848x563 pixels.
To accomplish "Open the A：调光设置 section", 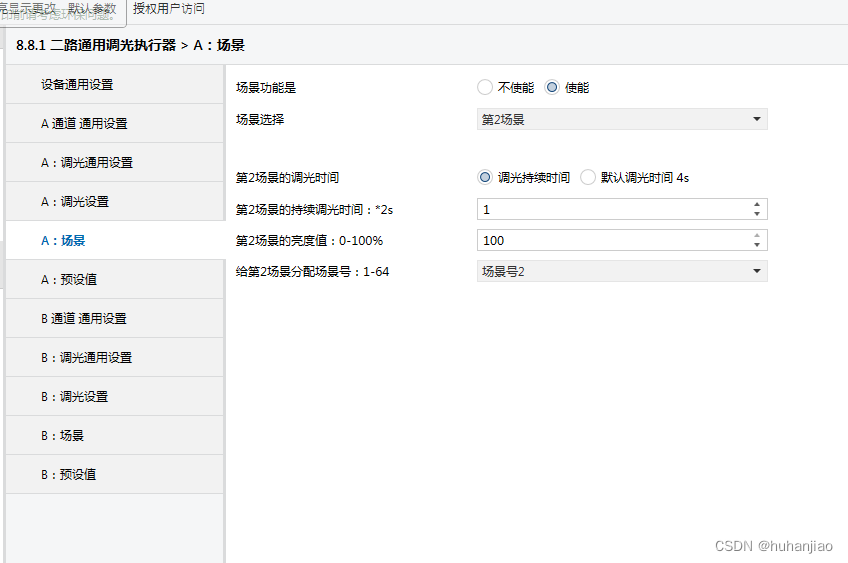I will pos(114,202).
